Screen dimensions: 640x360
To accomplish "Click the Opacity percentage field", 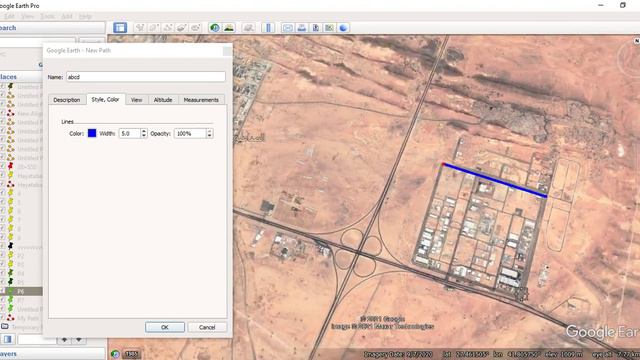I will 190,133.
